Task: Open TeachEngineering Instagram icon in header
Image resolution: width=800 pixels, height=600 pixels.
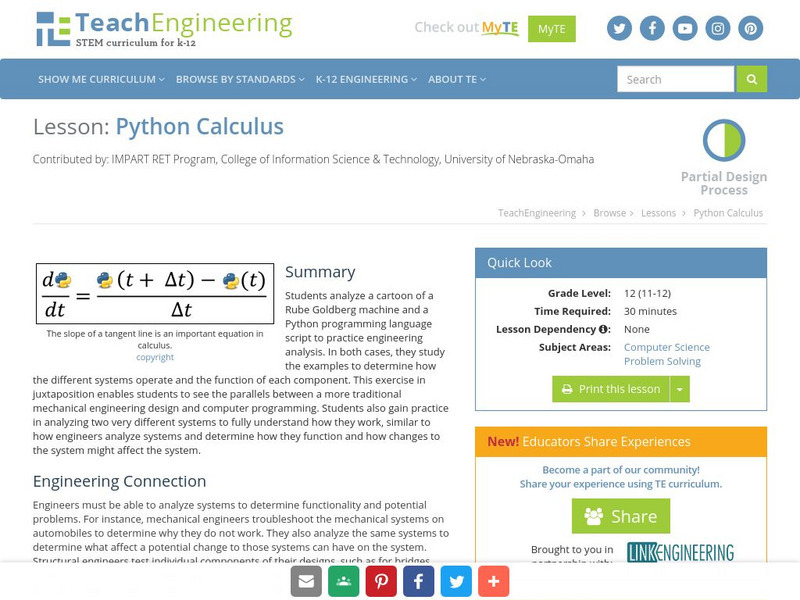Action: point(718,29)
